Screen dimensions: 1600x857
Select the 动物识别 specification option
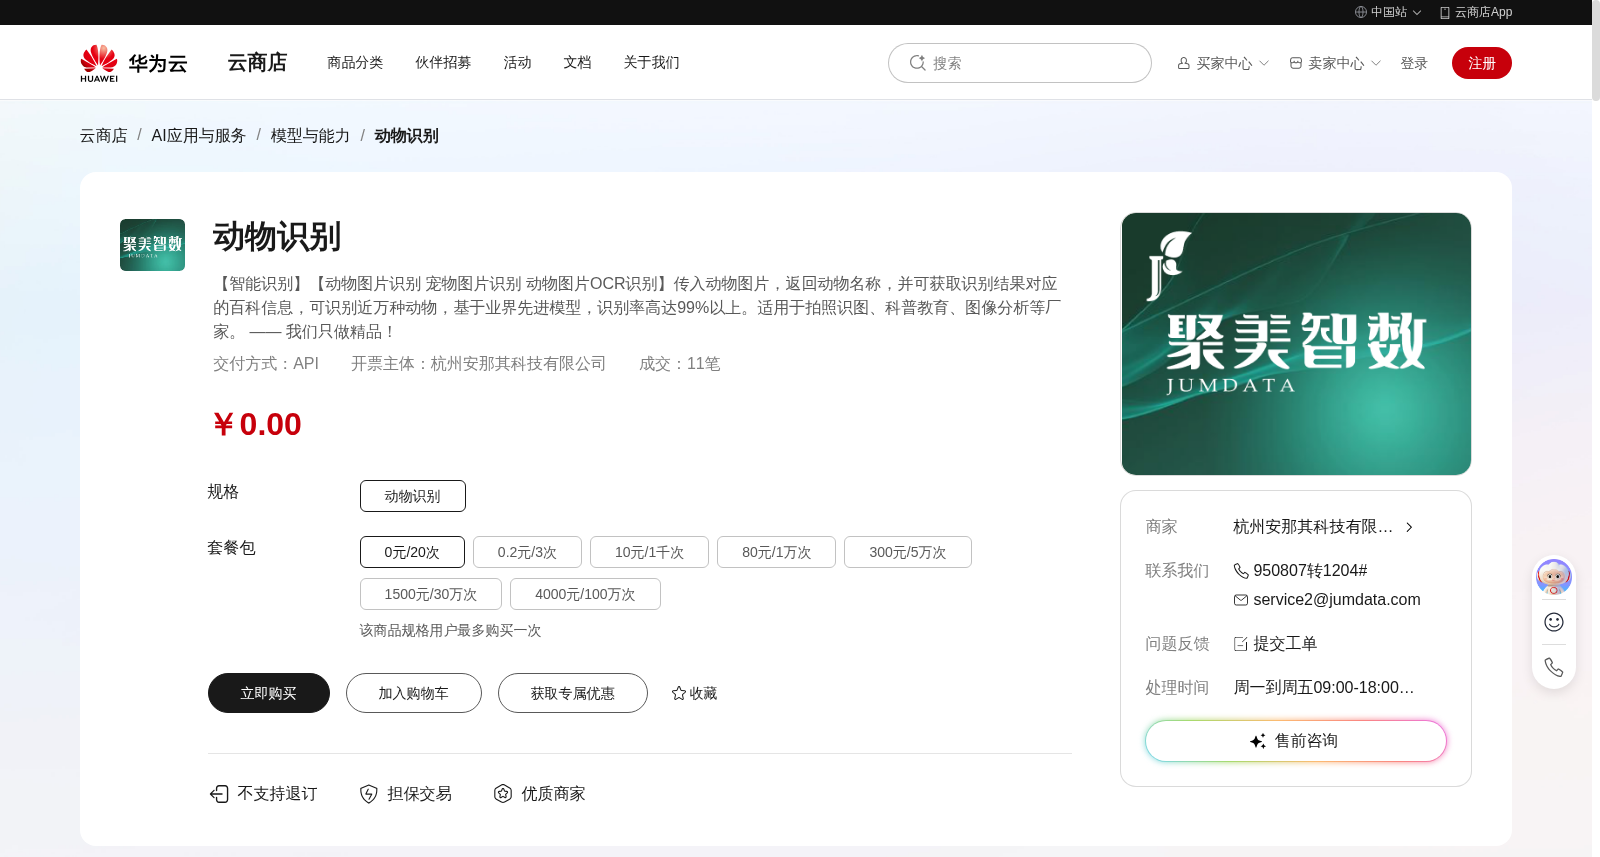(413, 496)
